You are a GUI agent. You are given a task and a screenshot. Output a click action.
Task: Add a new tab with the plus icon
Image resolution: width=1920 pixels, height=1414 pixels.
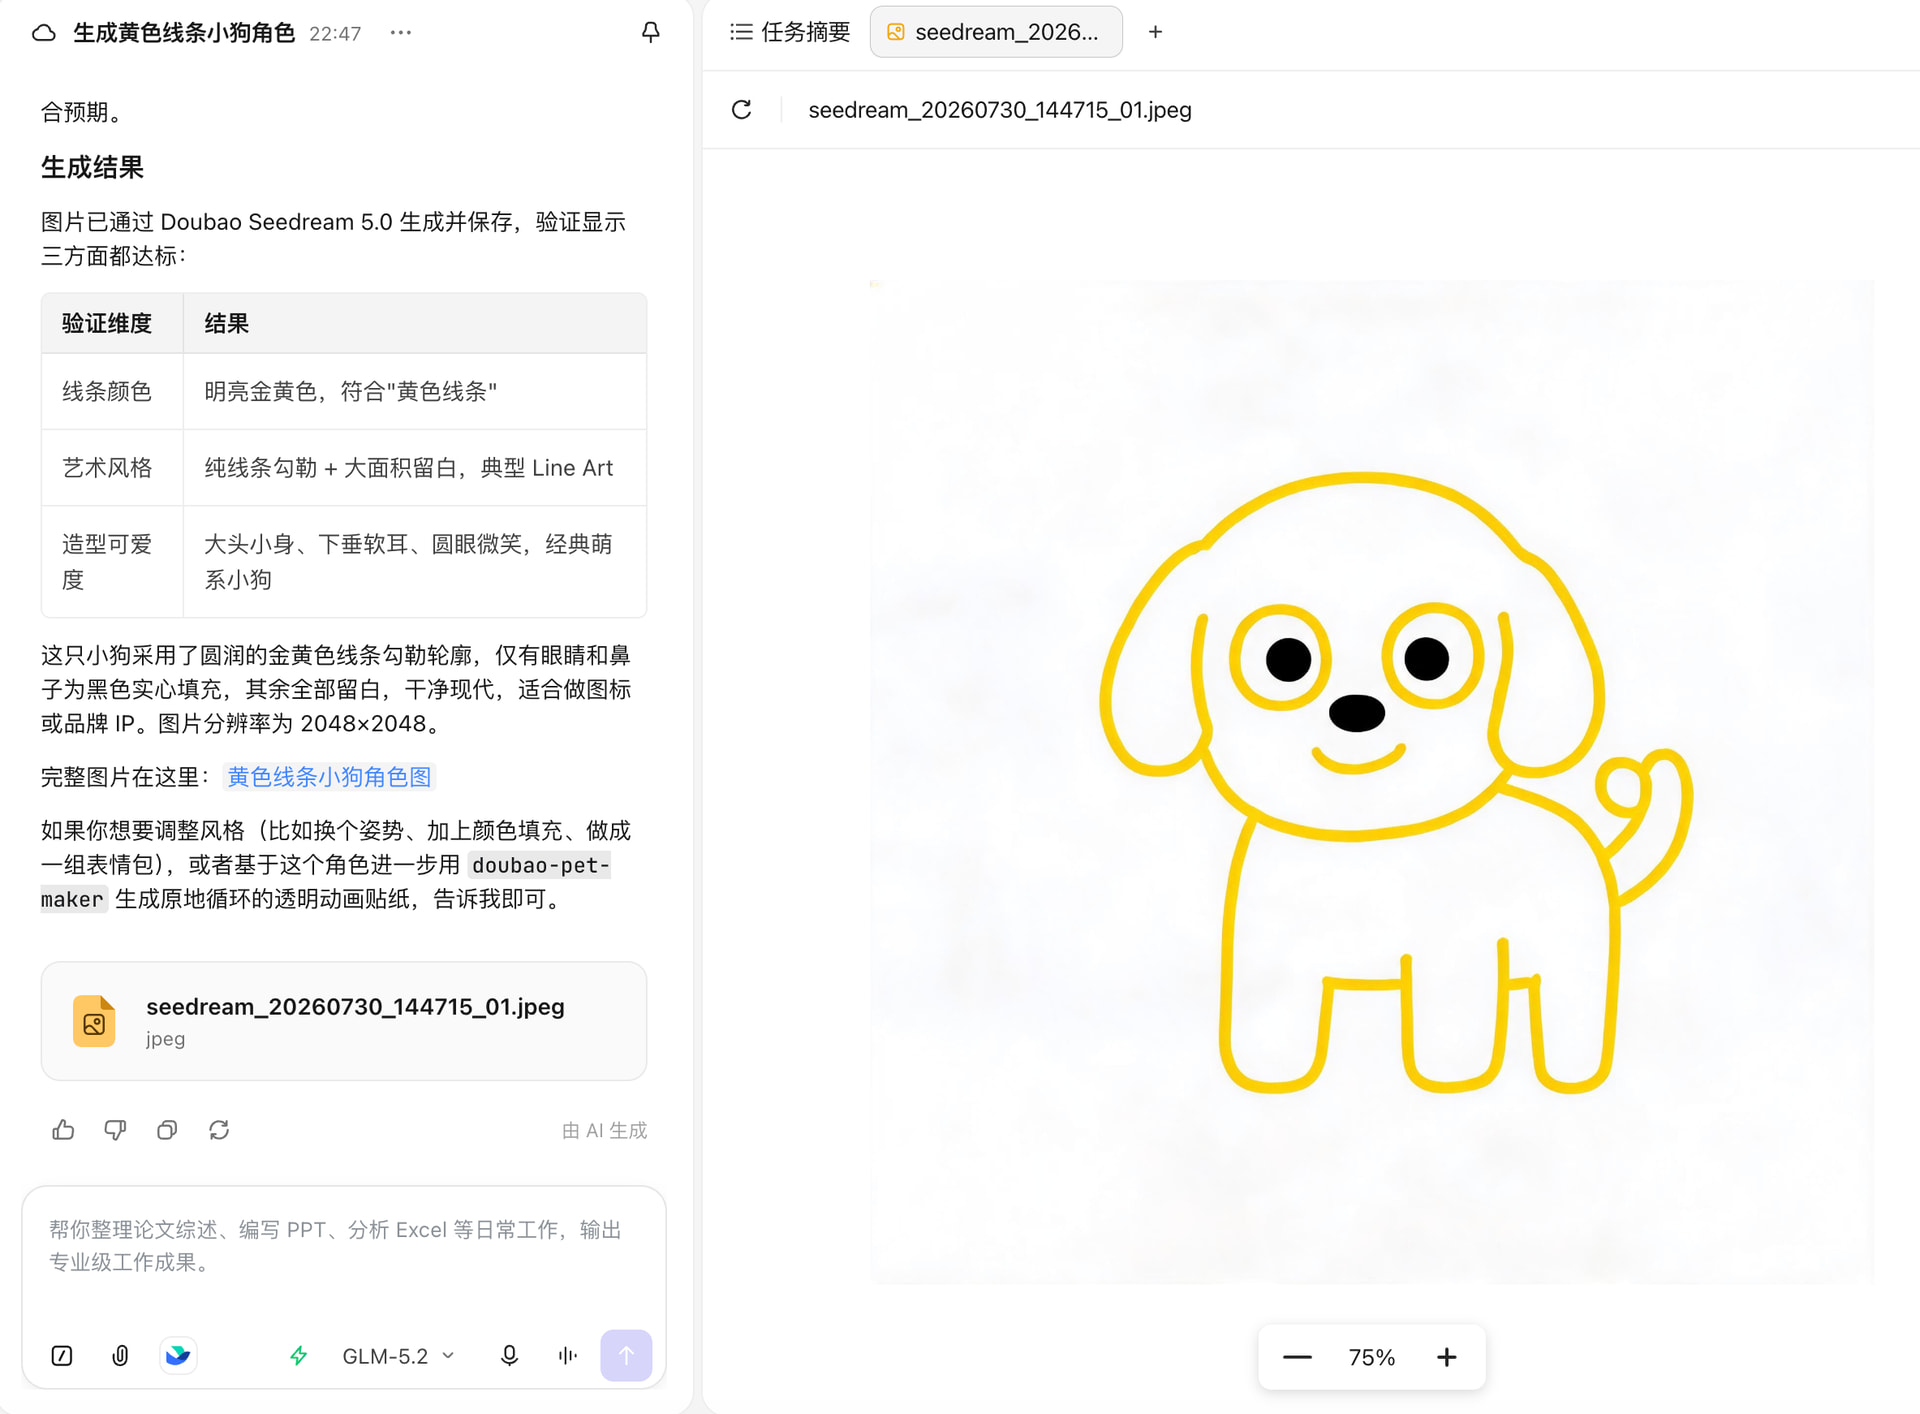click(x=1155, y=32)
